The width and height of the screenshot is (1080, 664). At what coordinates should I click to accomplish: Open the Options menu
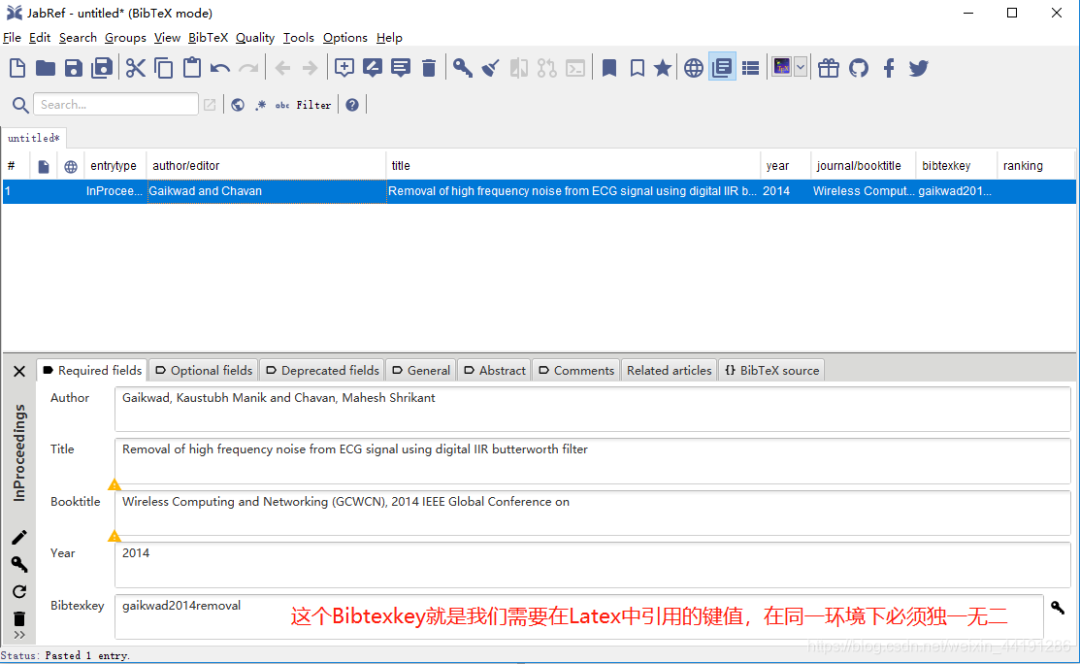(345, 37)
